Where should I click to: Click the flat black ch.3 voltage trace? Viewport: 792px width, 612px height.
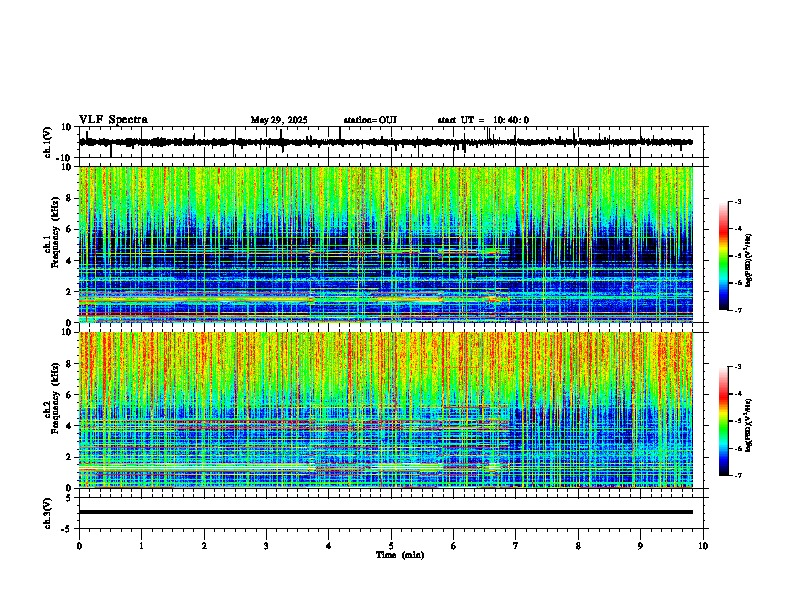[386, 512]
